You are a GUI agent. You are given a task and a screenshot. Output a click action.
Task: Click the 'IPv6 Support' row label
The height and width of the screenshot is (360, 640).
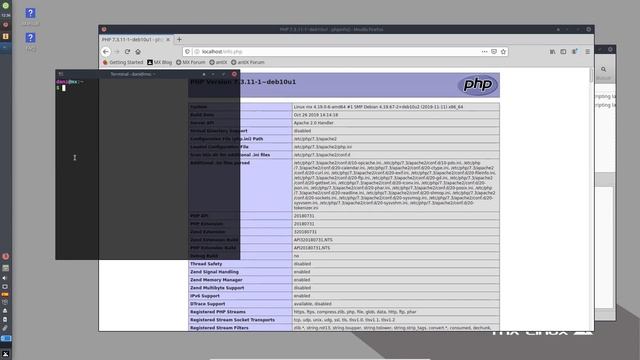pos(205,296)
